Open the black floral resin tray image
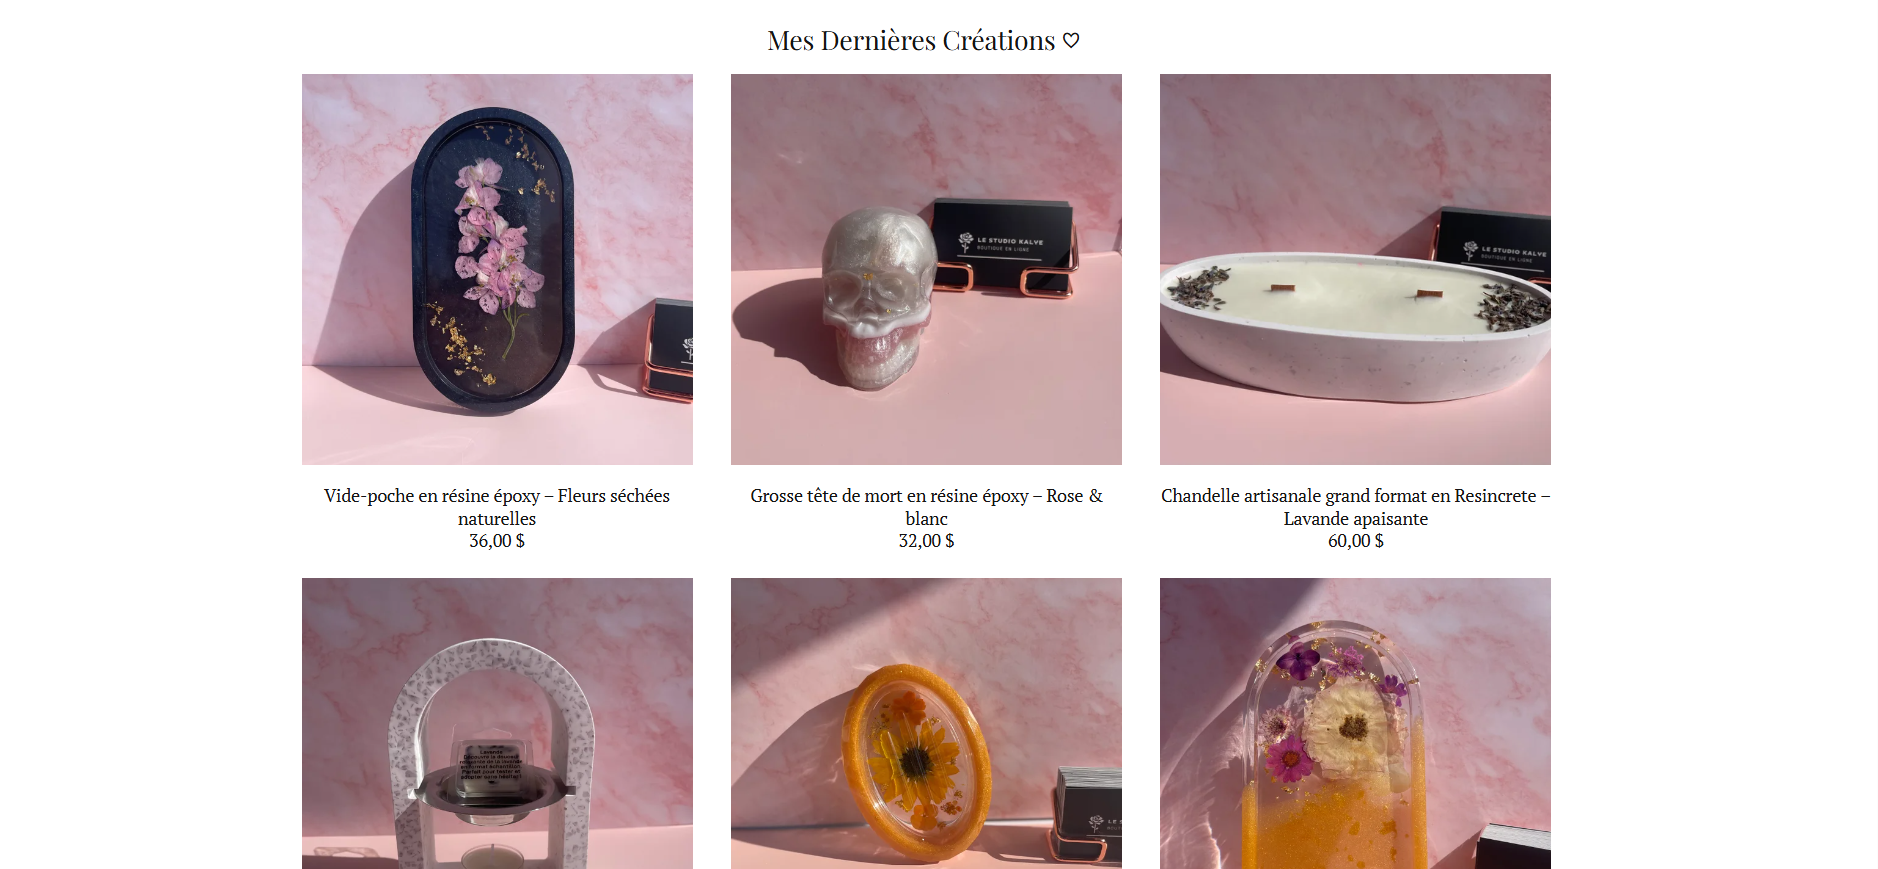1878x869 pixels. (497, 269)
